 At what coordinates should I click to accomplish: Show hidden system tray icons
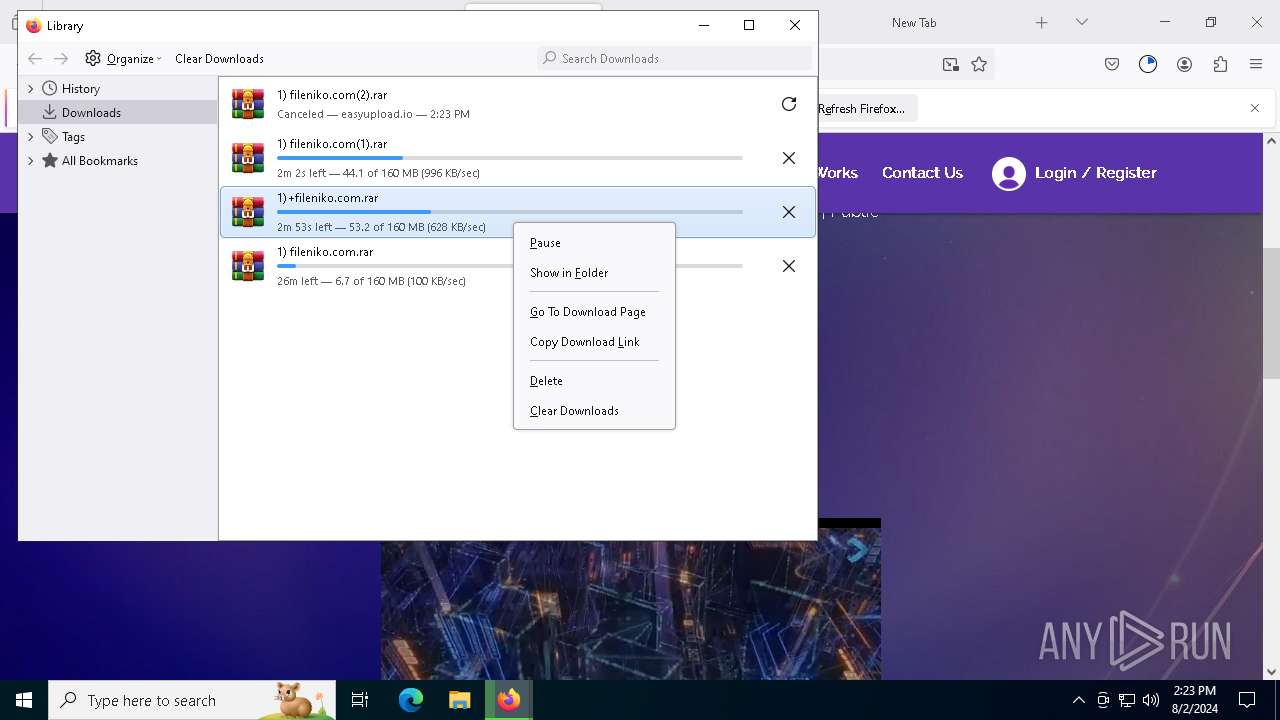click(x=1078, y=700)
